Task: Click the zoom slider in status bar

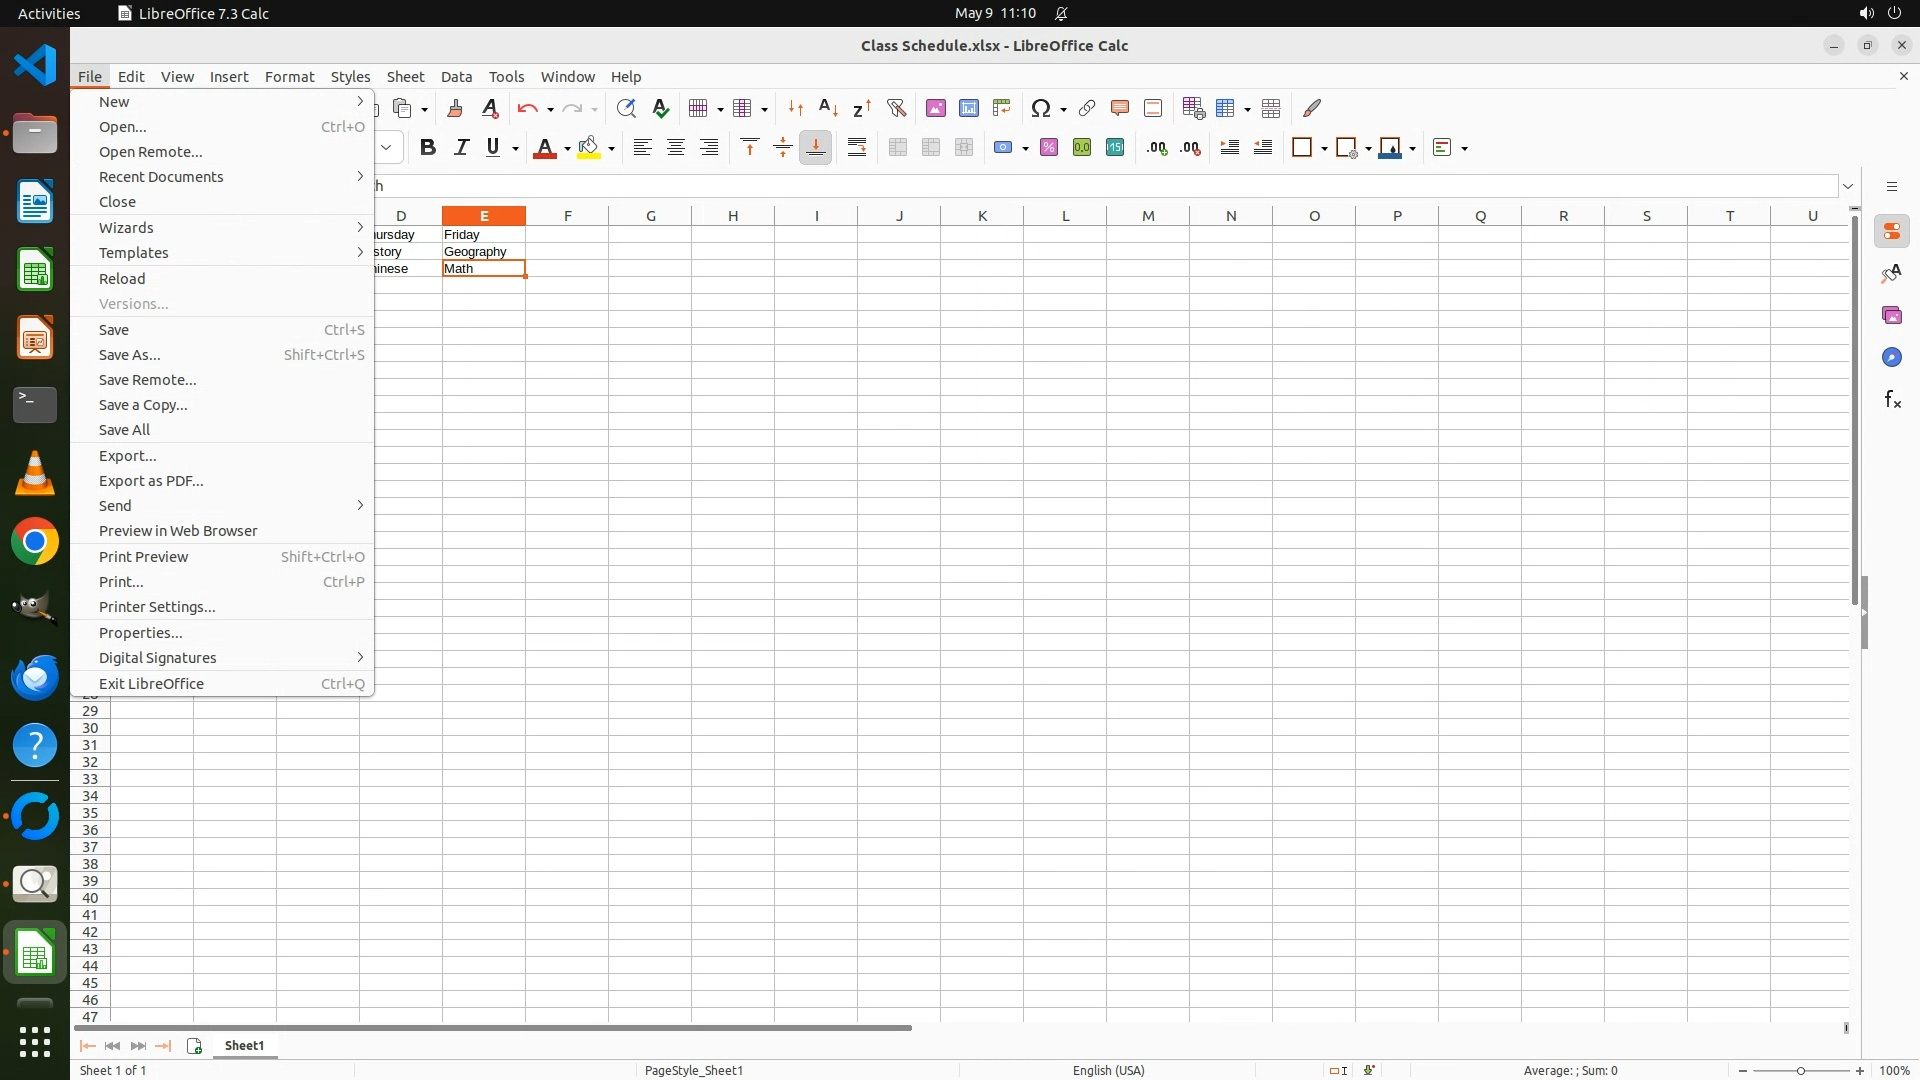Action: click(1800, 1071)
